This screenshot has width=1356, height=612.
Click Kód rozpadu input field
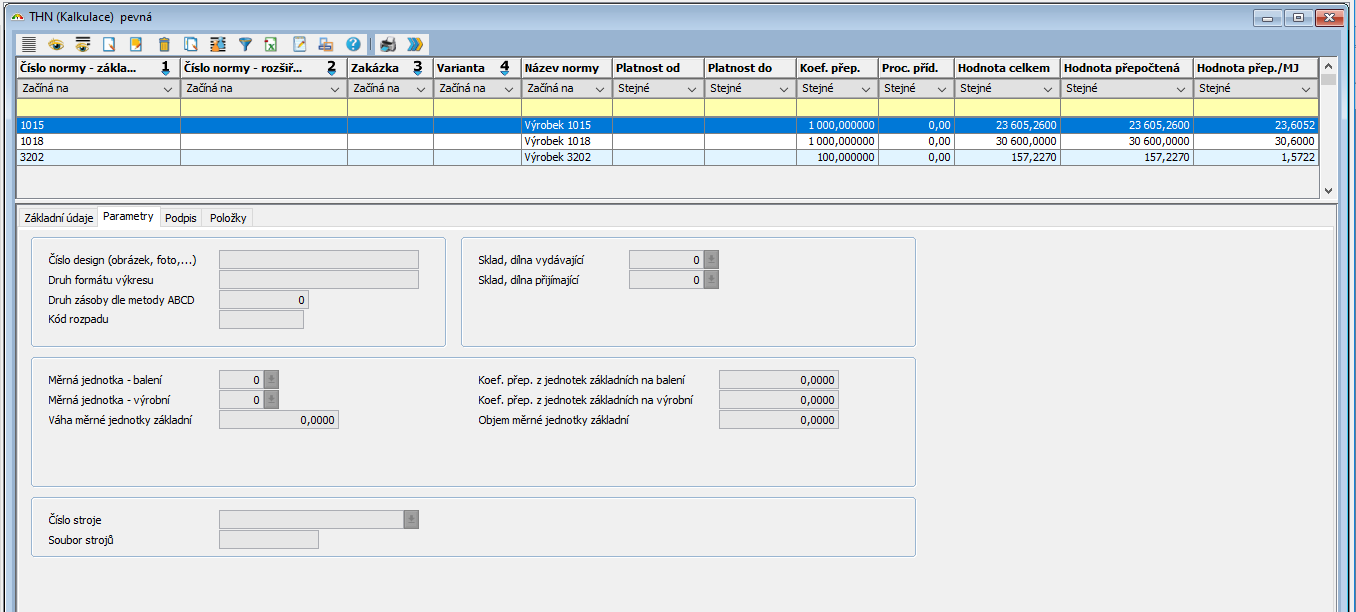tap(260, 320)
